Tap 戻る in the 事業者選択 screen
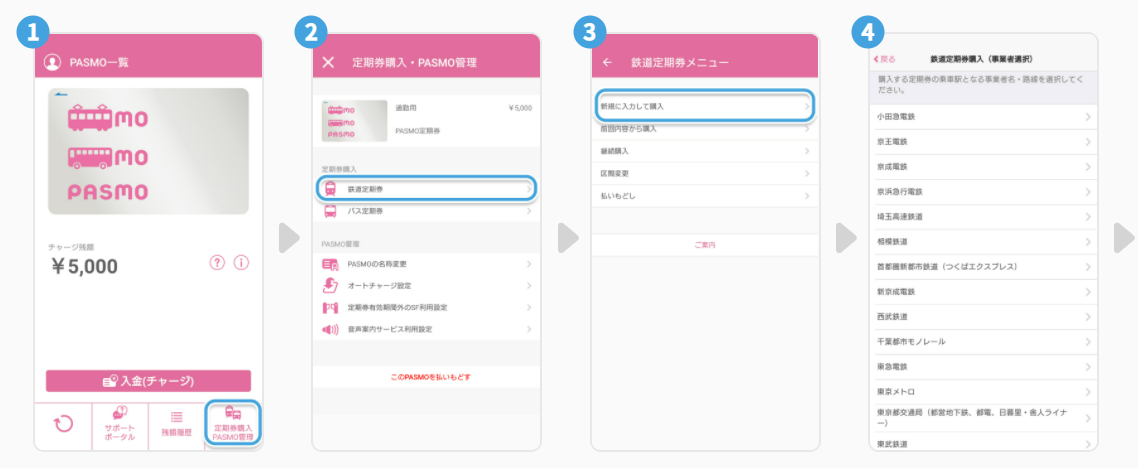This screenshot has height=468, width=1138. point(885,59)
